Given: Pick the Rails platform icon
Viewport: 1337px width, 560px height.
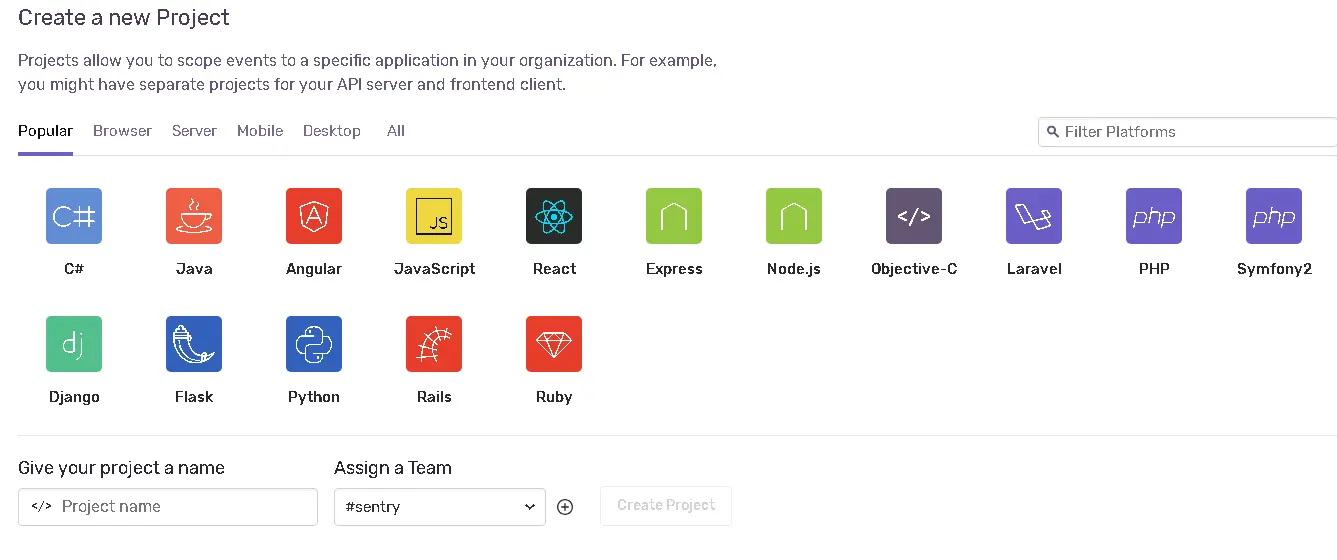Looking at the screenshot, I should (x=434, y=344).
